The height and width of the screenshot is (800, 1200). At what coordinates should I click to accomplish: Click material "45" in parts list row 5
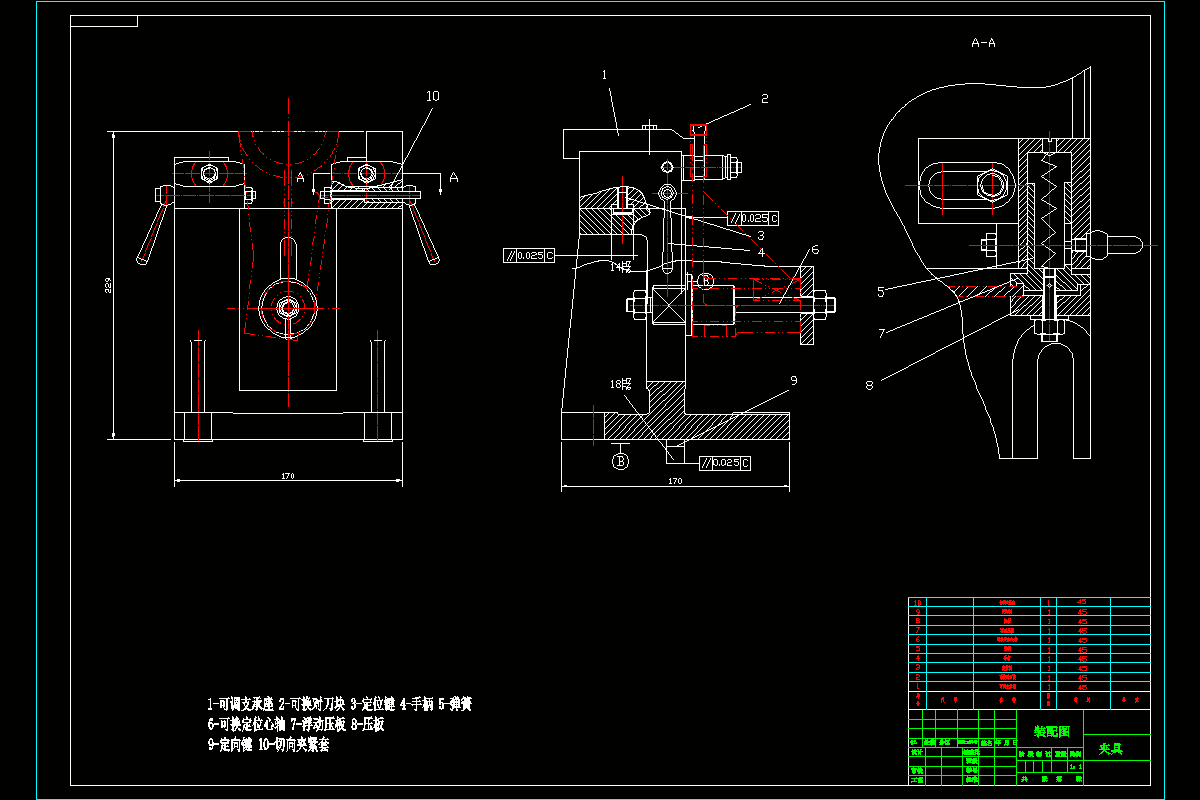pos(1082,649)
